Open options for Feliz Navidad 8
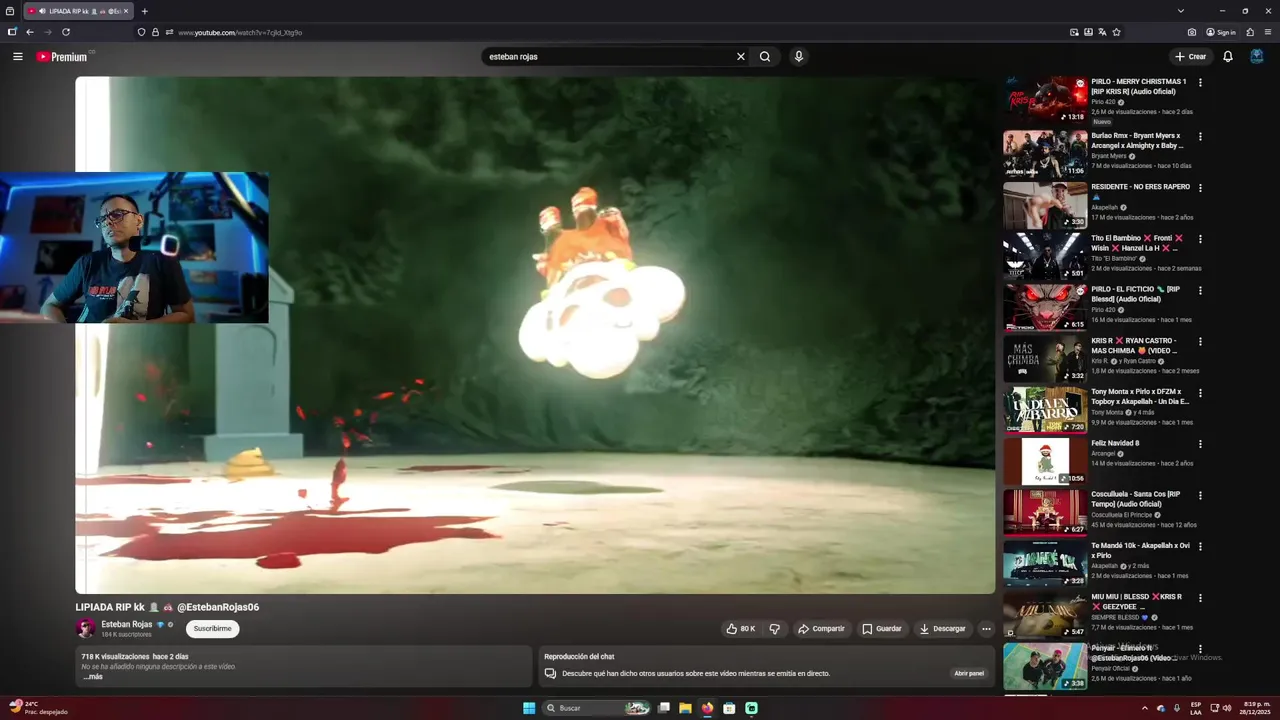Image resolution: width=1280 pixels, height=720 pixels. pos(1200,444)
